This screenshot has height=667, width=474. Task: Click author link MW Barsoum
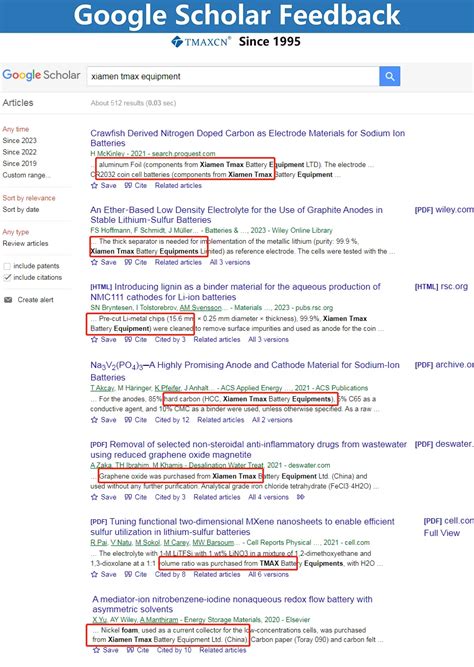point(213,542)
